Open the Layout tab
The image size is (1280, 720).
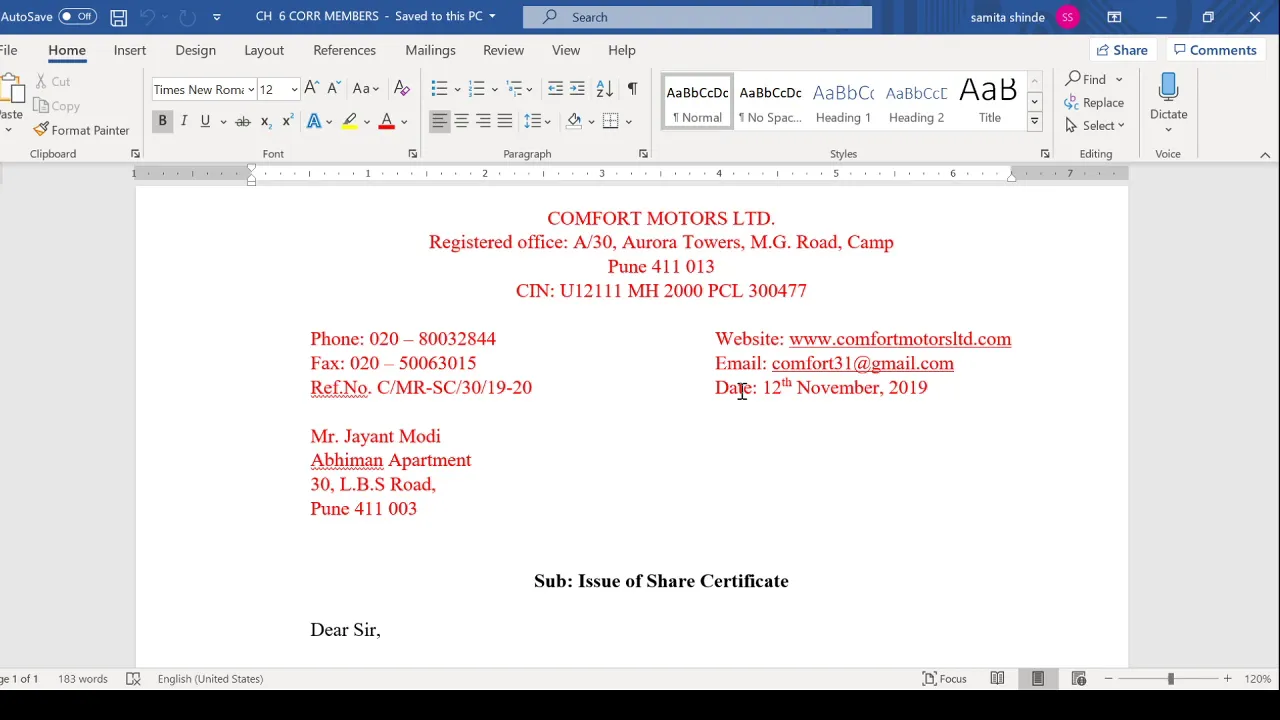pos(264,50)
